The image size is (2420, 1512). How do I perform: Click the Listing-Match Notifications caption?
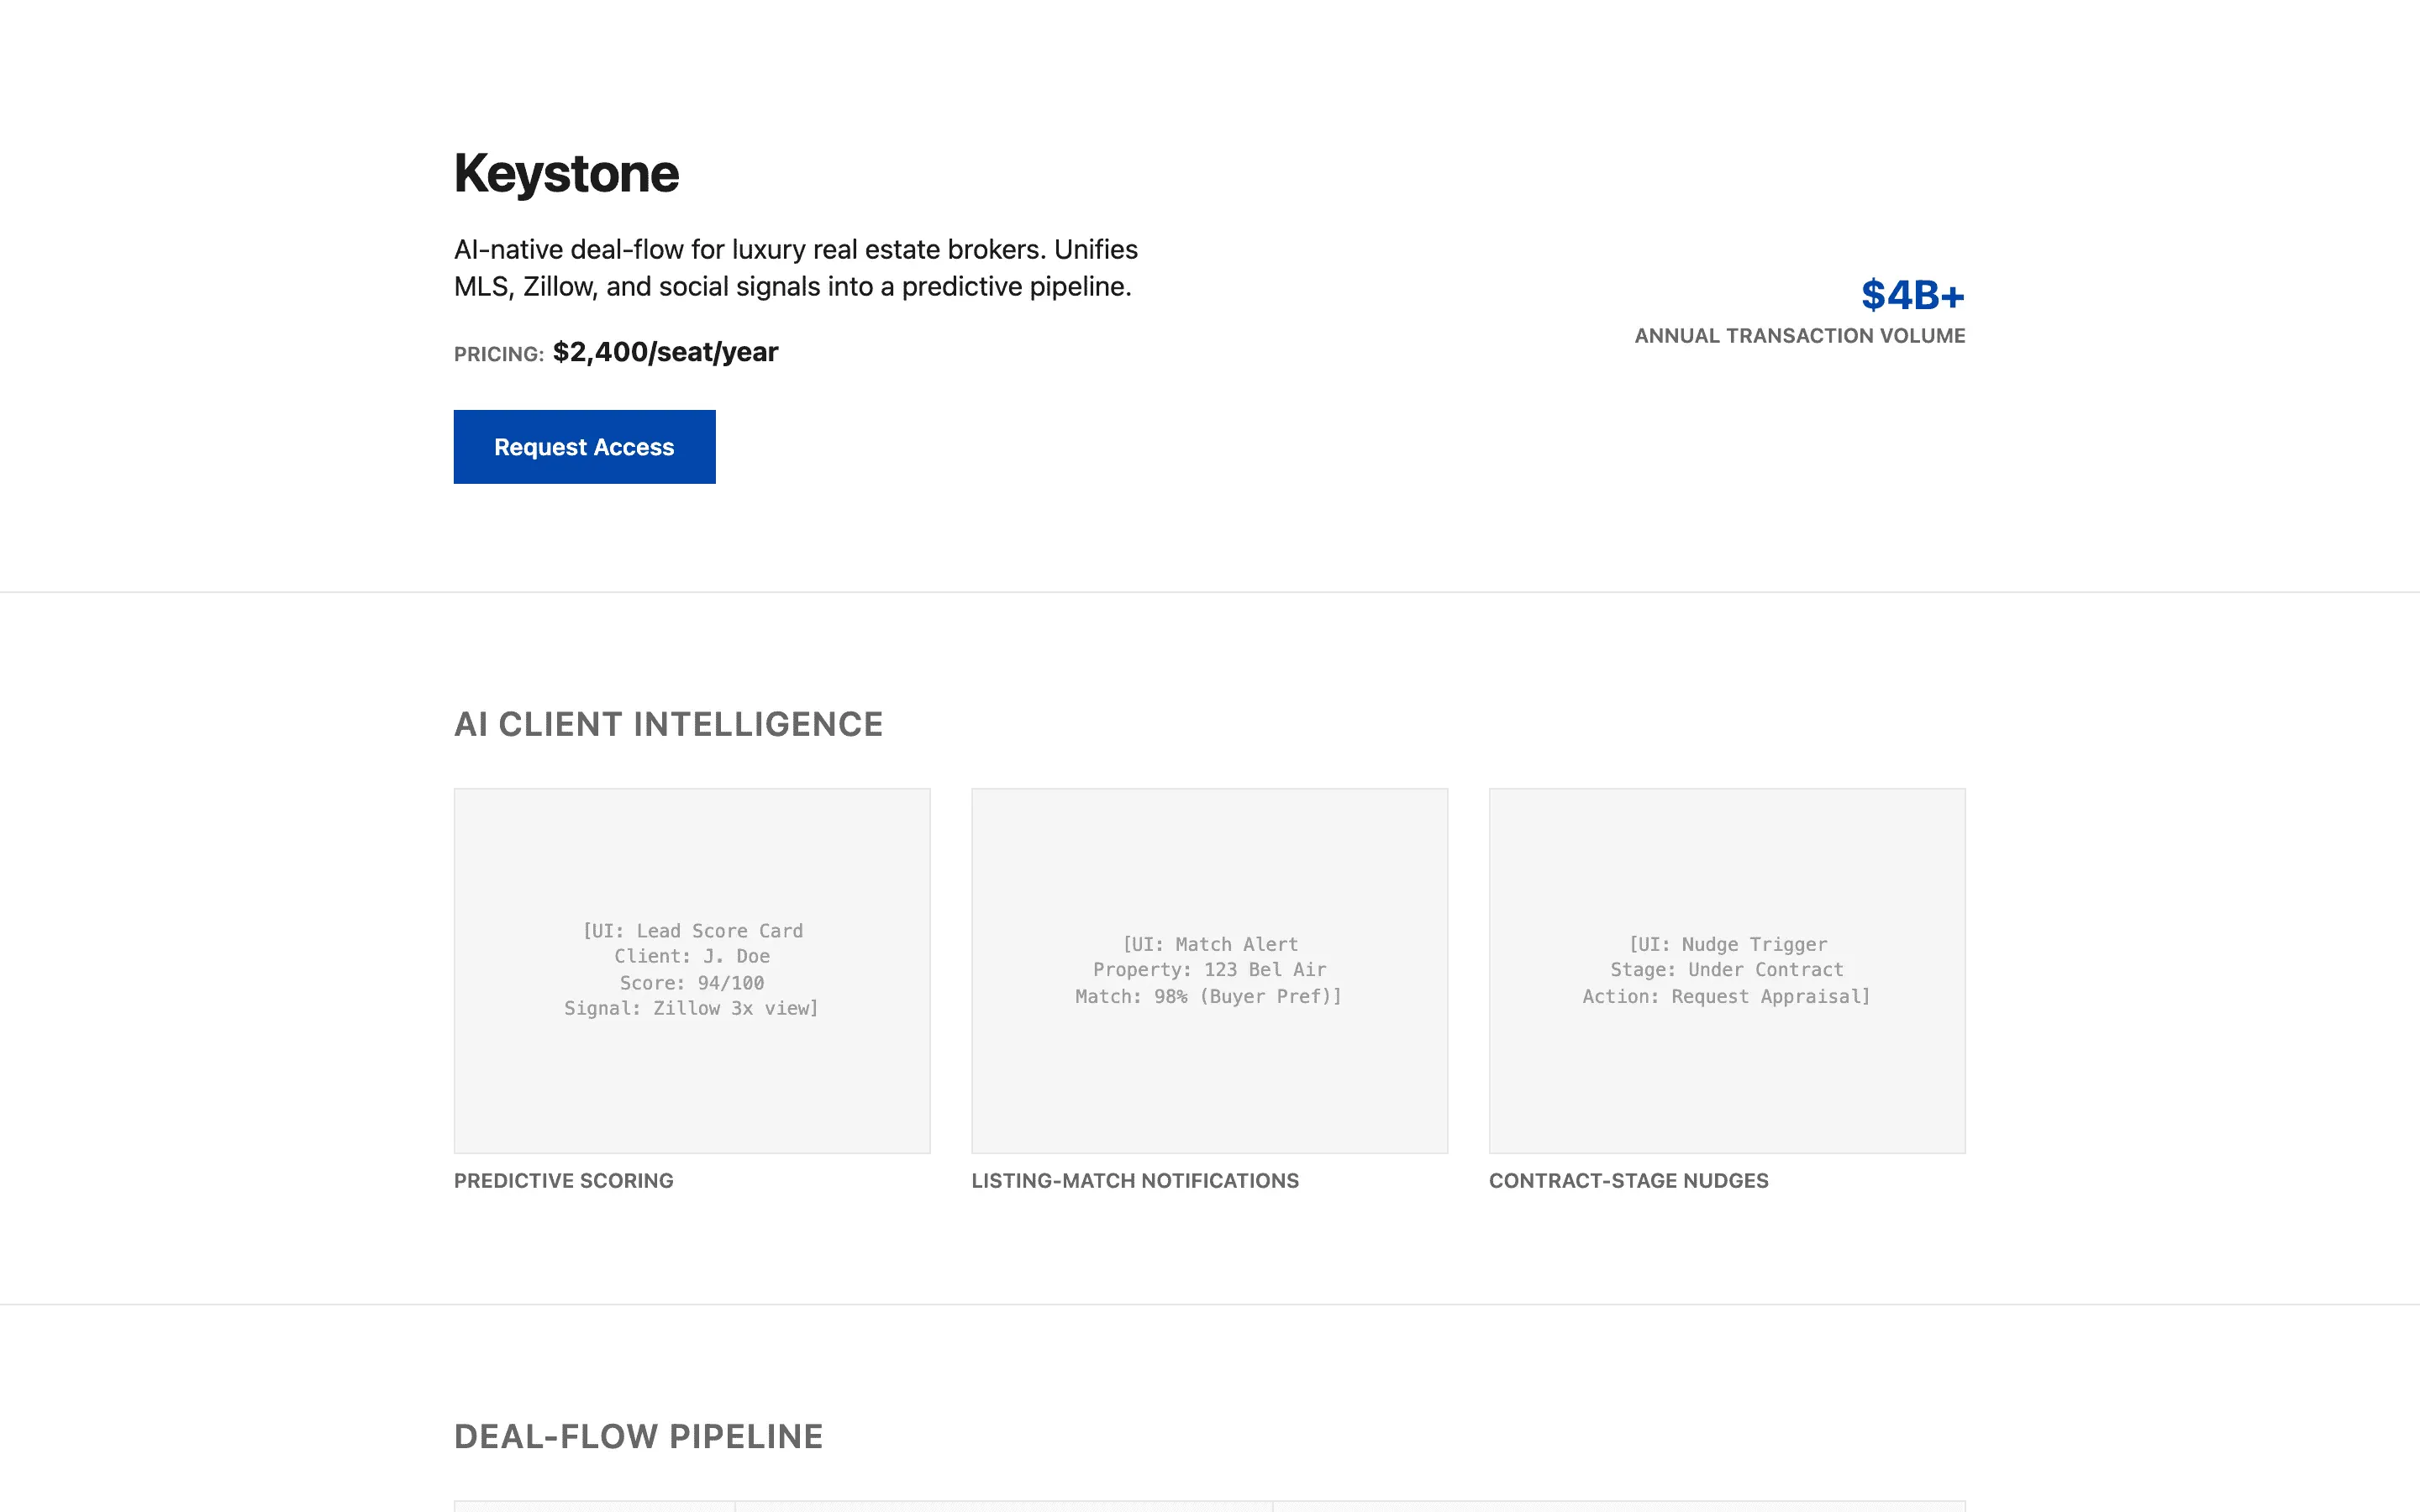click(1134, 1181)
